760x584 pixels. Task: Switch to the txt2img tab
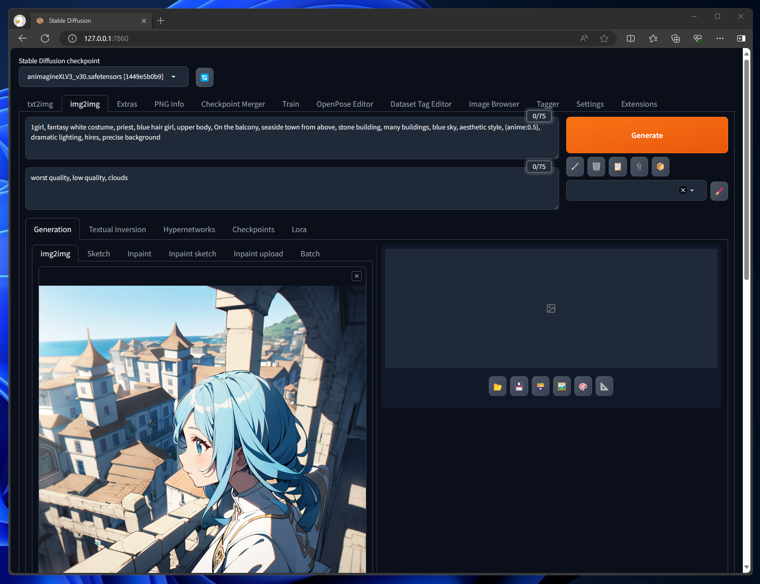40,104
